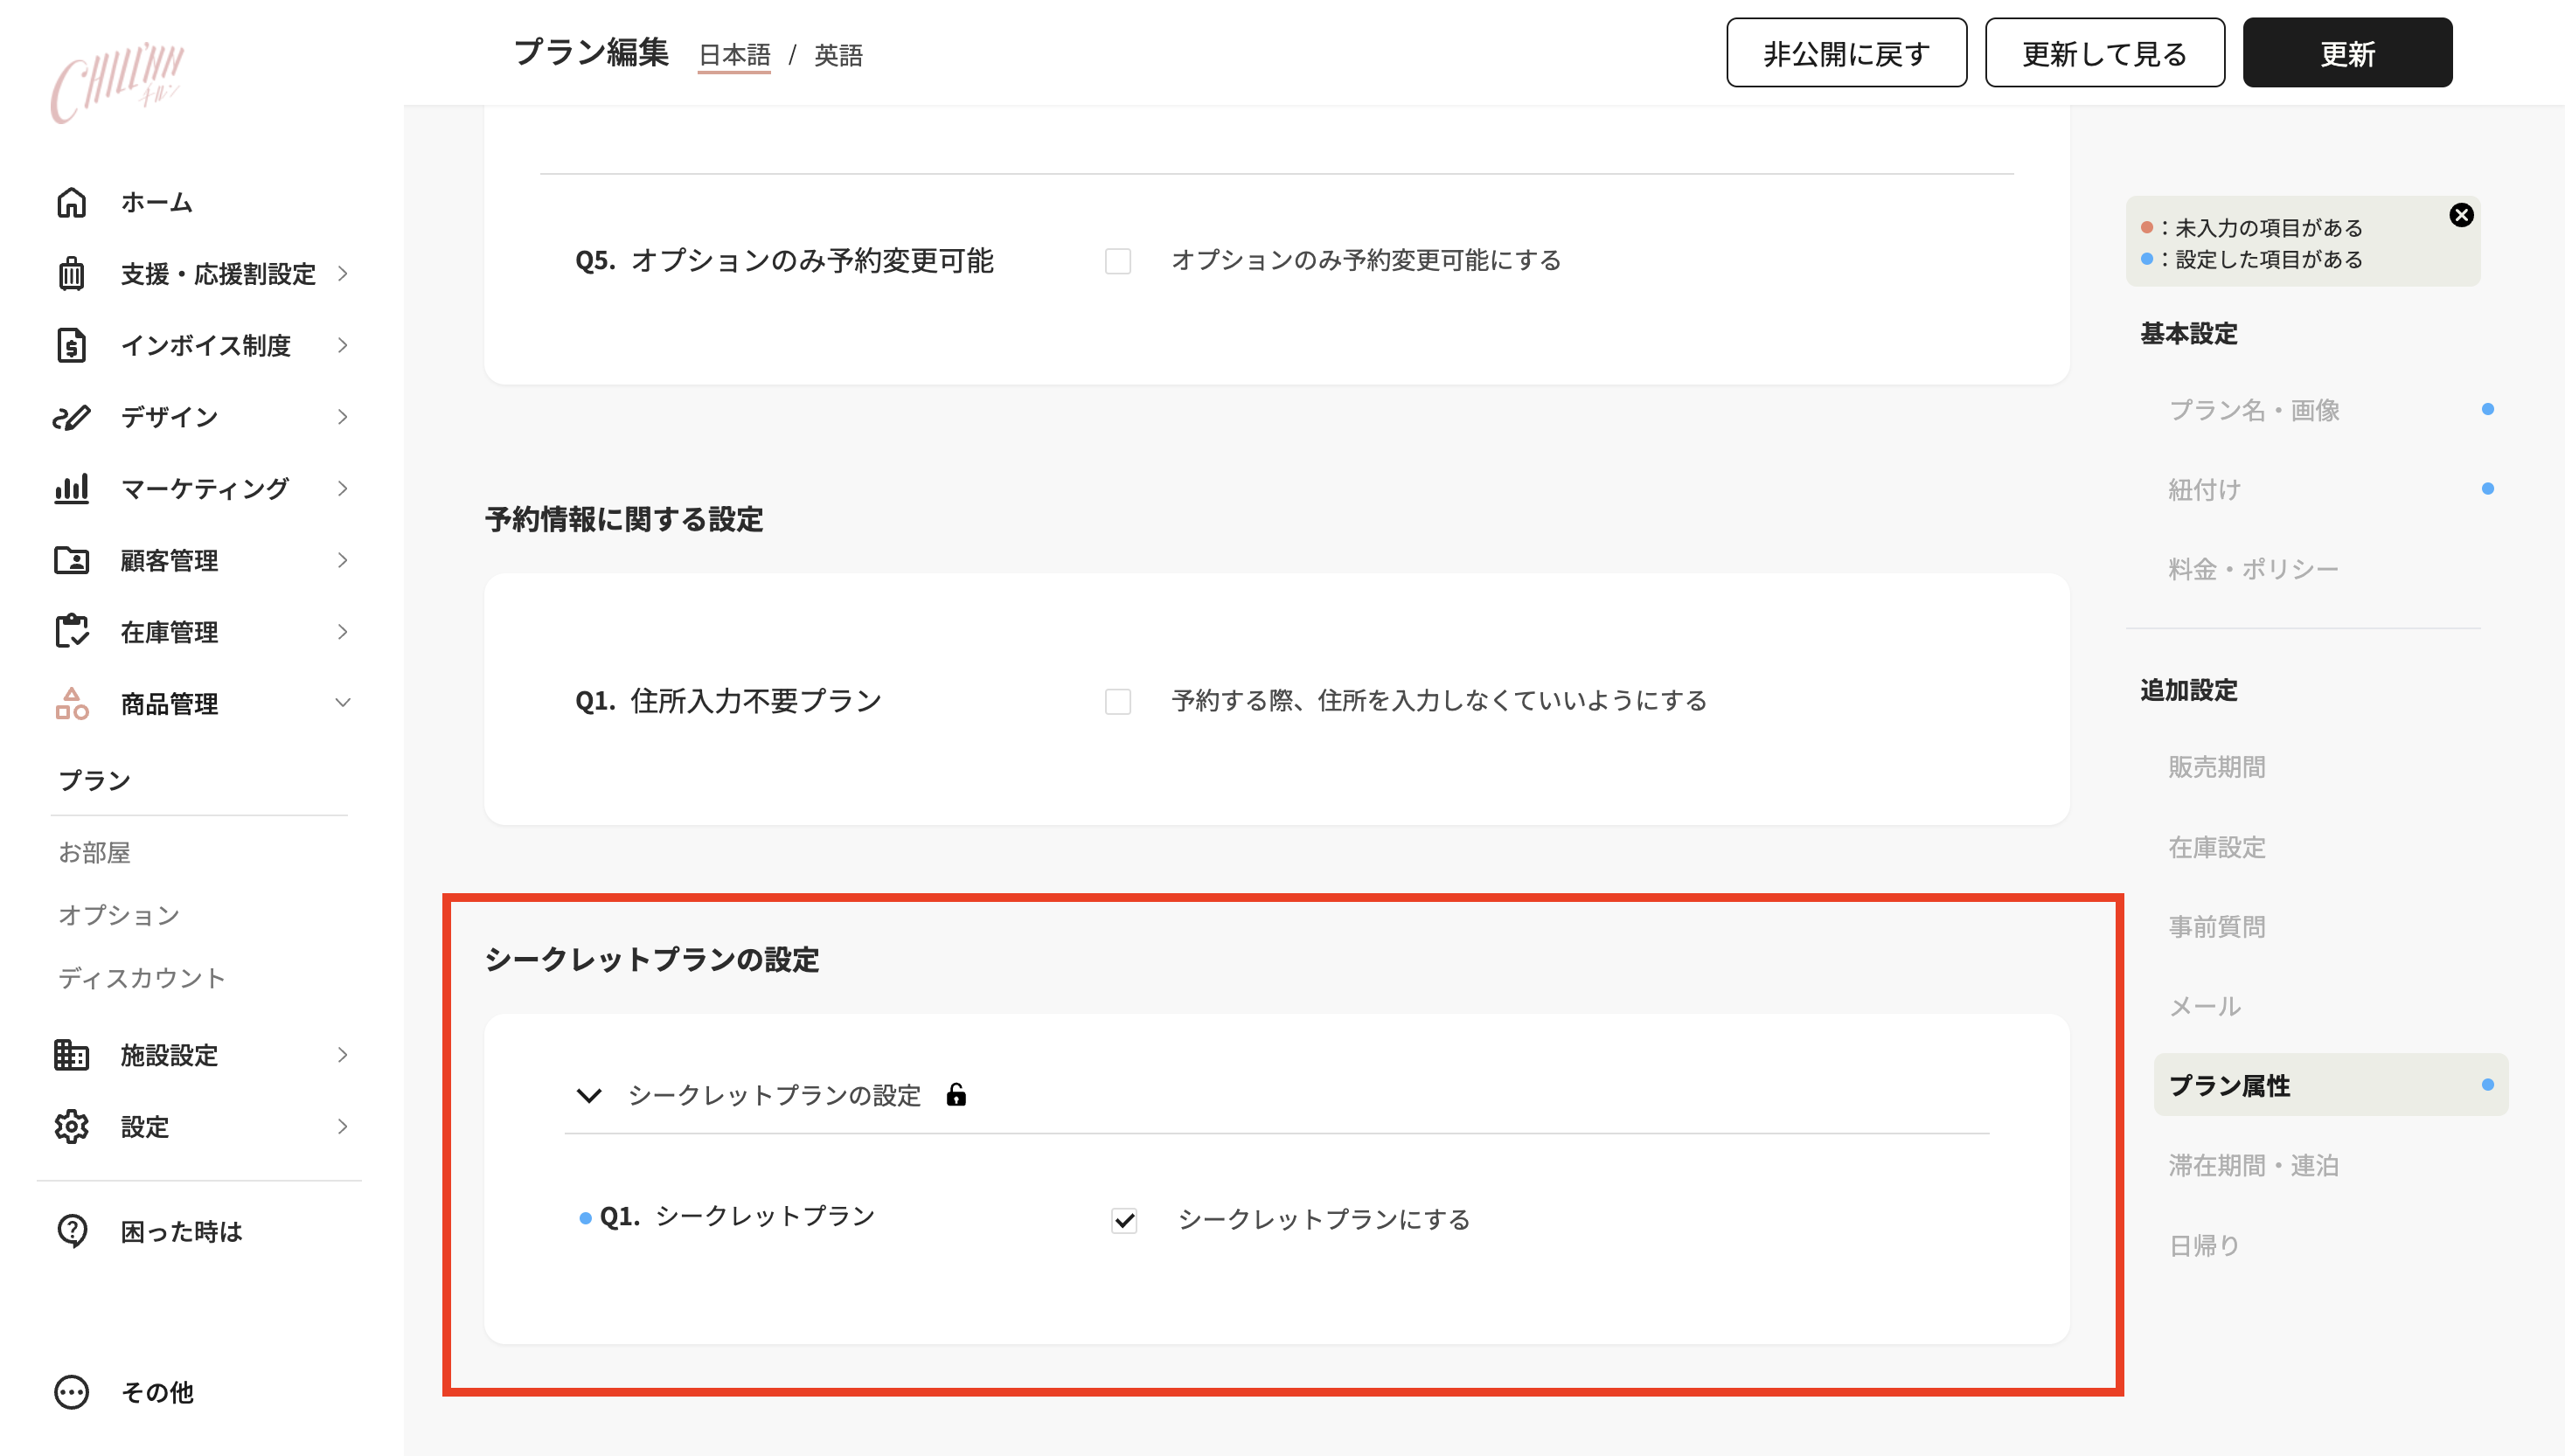Expand the 商品管理 submenu chevron
This screenshot has width=2565, height=1456.
click(341, 703)
